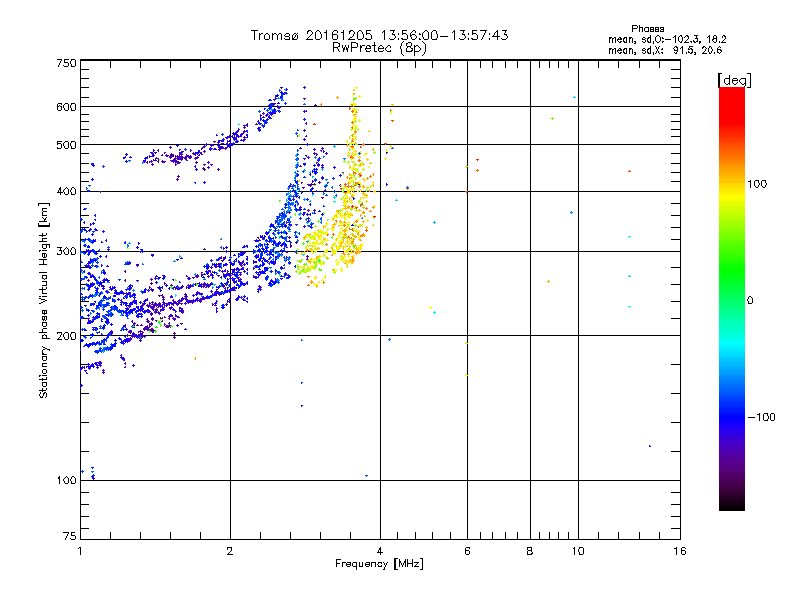This screenshot has width=800, height=600.
Task: Click the y-axis '75' tick label
Action: (x=70, y=536)
